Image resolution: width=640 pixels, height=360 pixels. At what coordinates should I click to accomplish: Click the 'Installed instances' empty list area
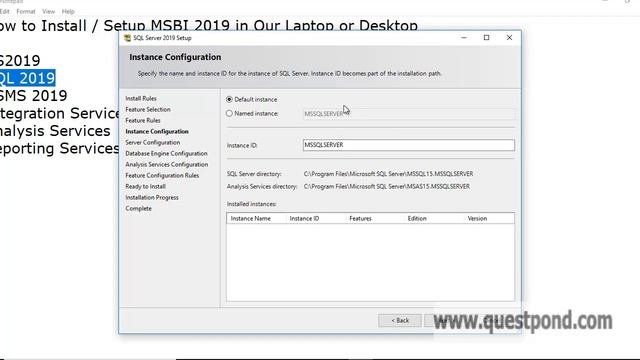point(371,262)
